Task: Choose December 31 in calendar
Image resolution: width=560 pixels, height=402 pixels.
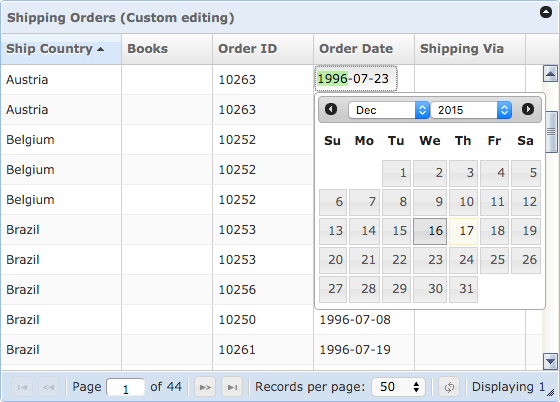Action: [x=463, y=289]
